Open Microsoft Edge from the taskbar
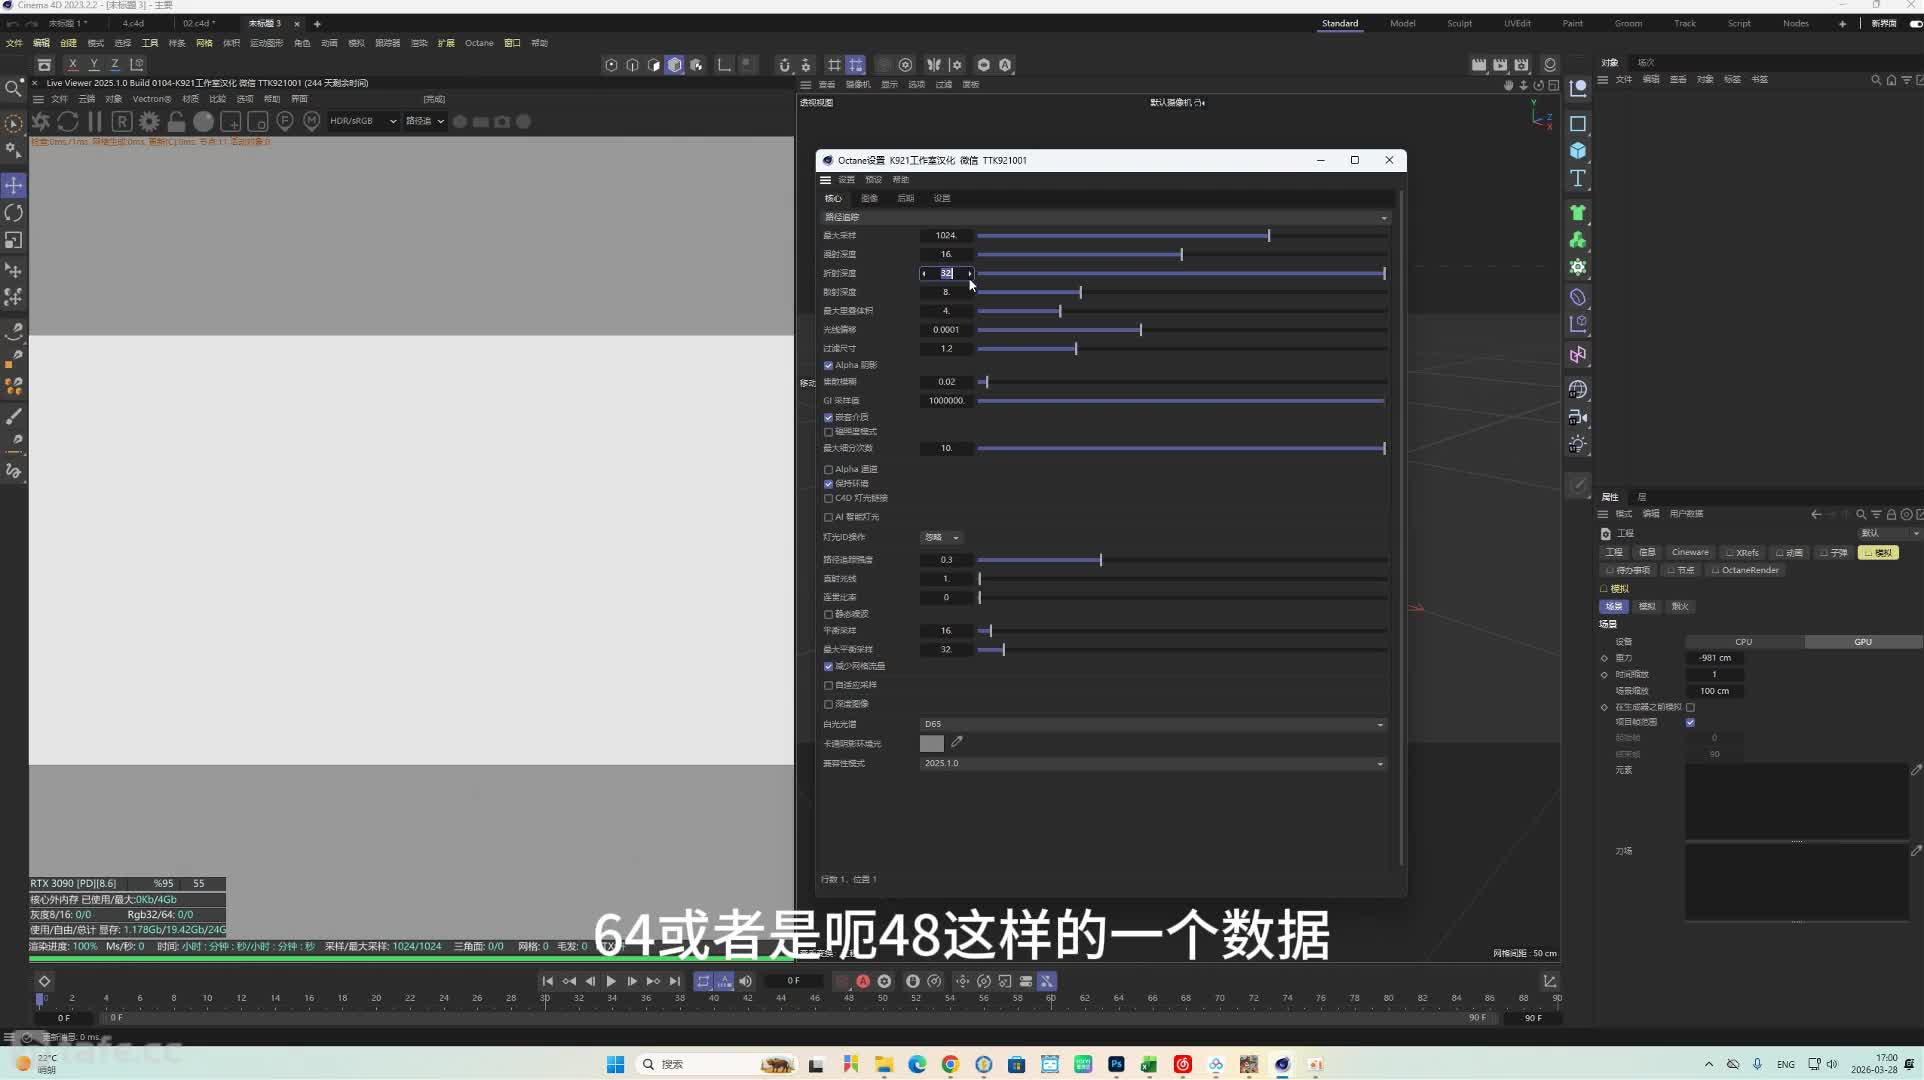 pyautogui.click(x=917, y=1064)
